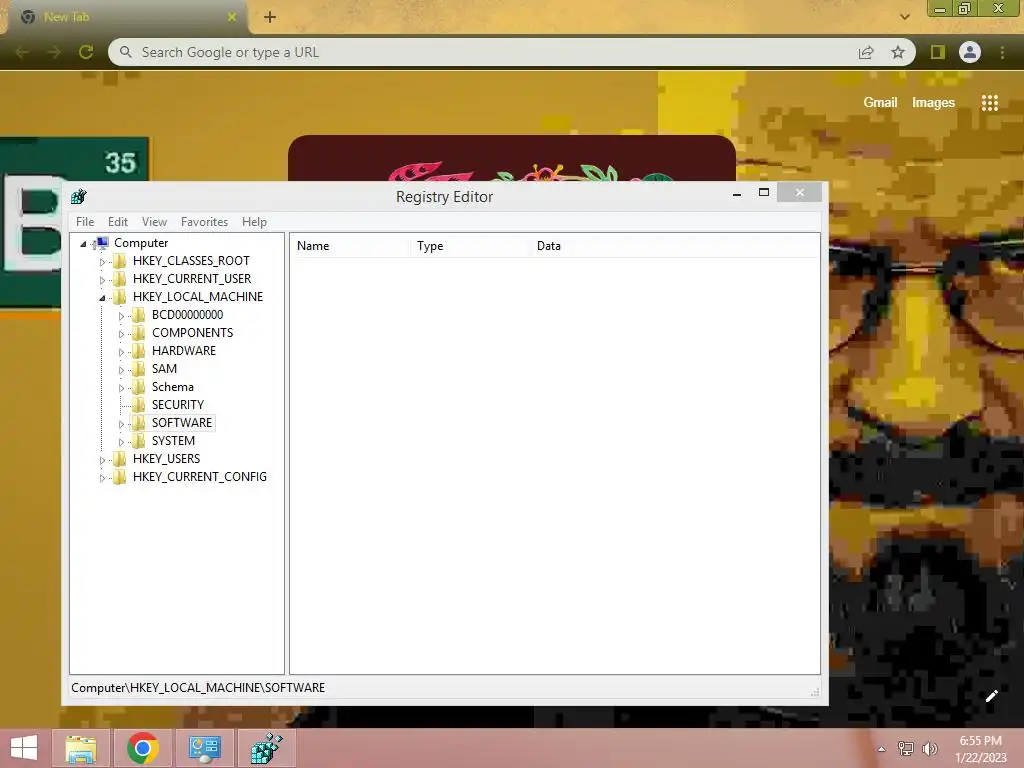
Task: Reload the Chrome page
Action: [86, 52]
